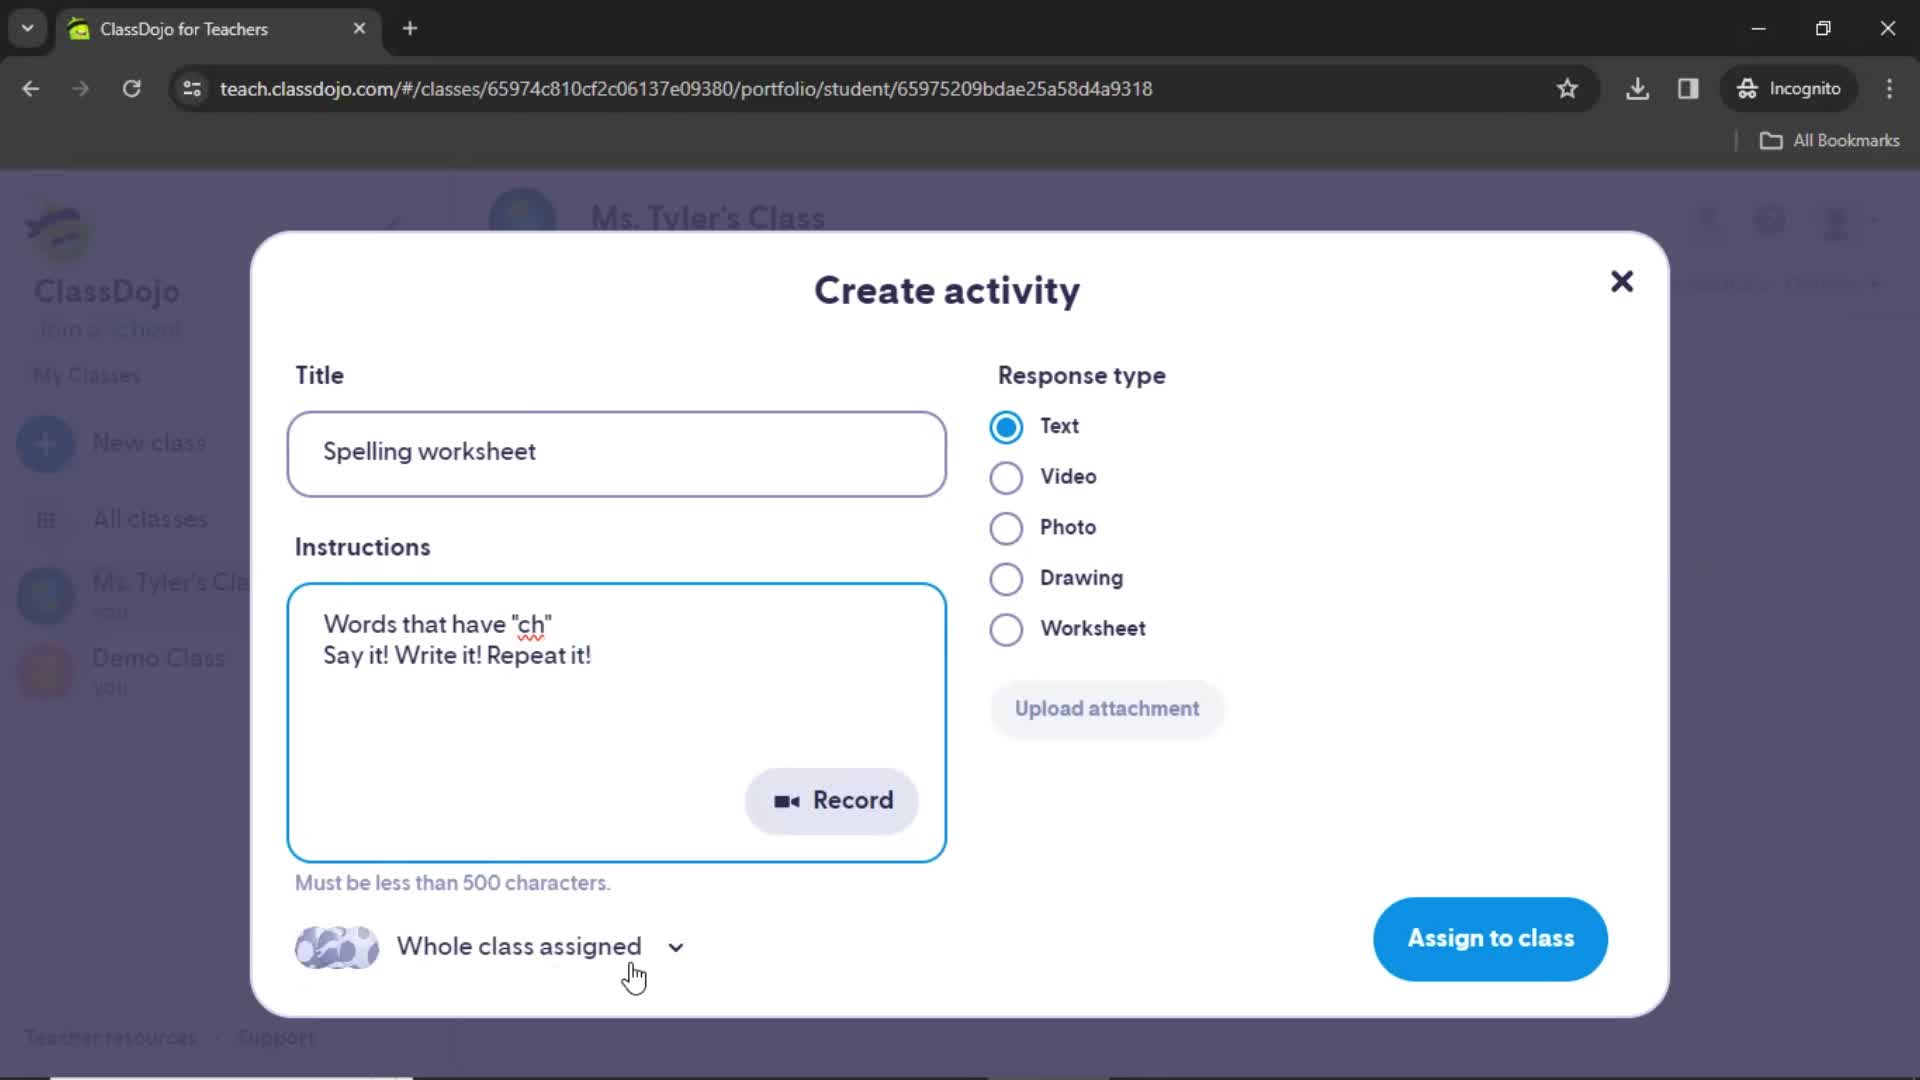The height and width of the screenshot is (1080, 1920).
Task: Select the Video response type
Action: (1007, 476)
